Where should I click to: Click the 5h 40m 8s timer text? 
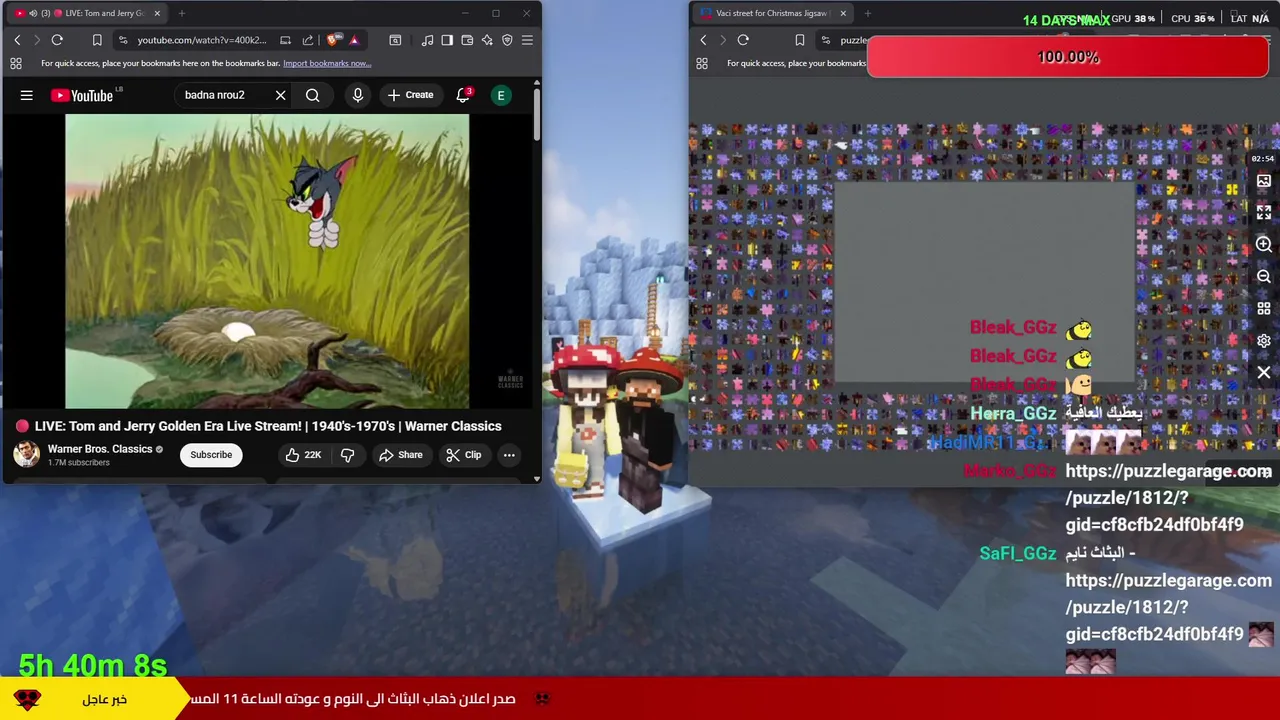pos(93,666)
